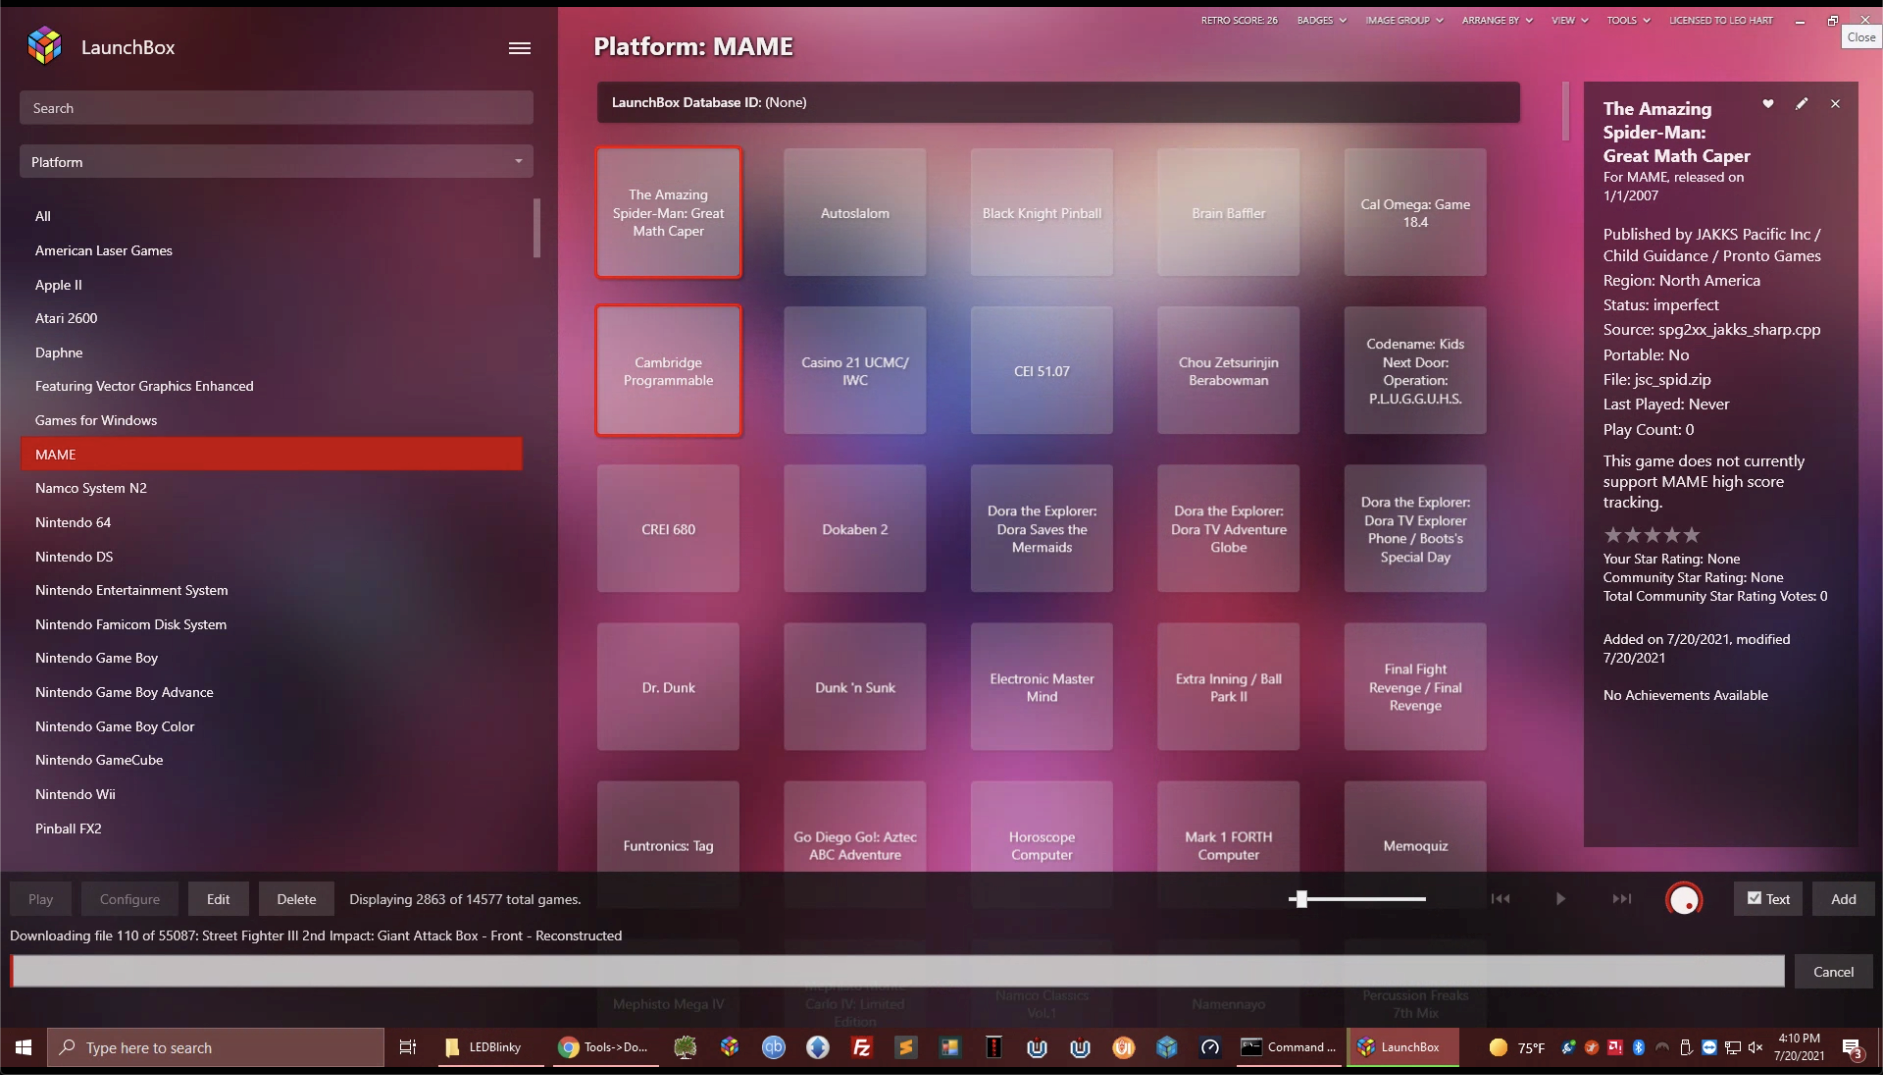Click the first star in the star rating

point(1612,535)
